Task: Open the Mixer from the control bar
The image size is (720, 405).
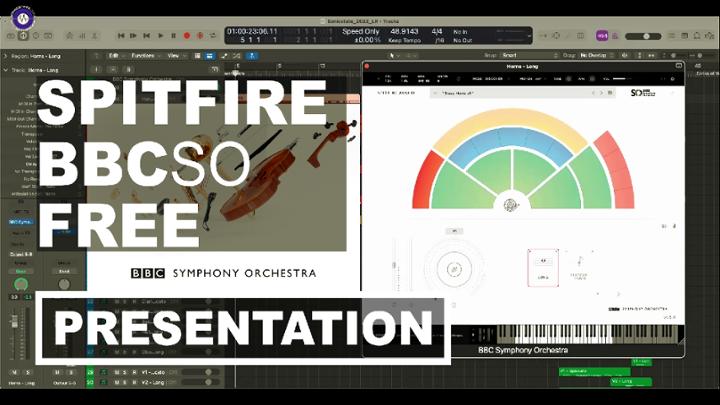Action: 82,36
